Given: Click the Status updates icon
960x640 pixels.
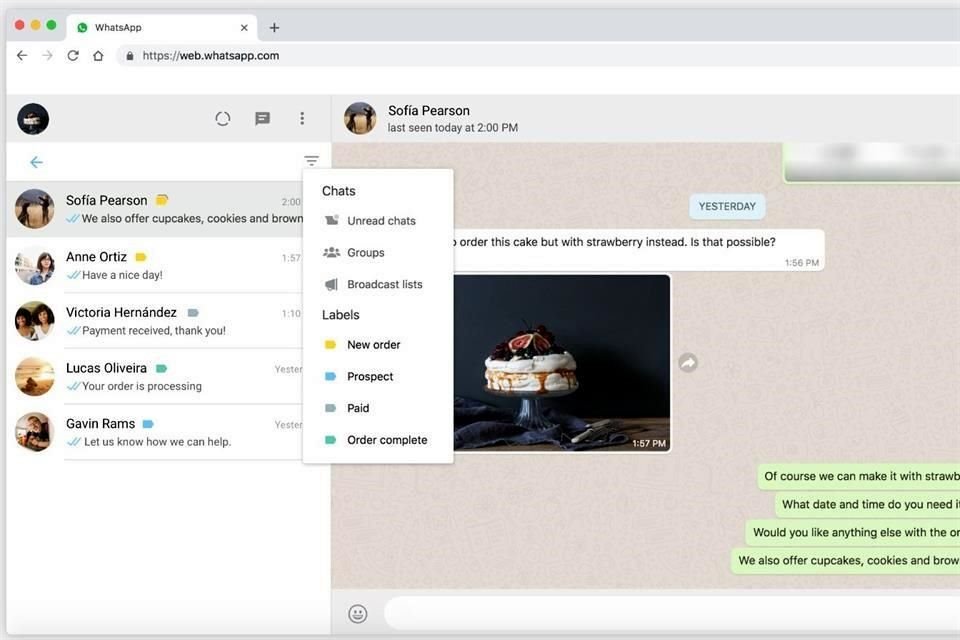Looking at the screenshot, I should pos(222,118).
